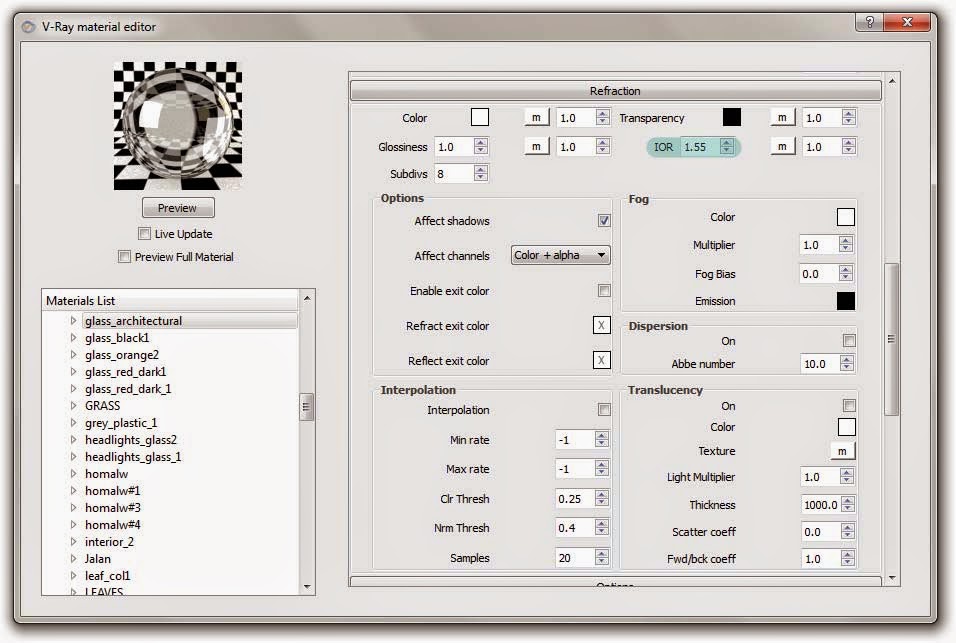Open the Fog Color swatch
This screenshot has height=643, width=956.
[x=846, y=217]
